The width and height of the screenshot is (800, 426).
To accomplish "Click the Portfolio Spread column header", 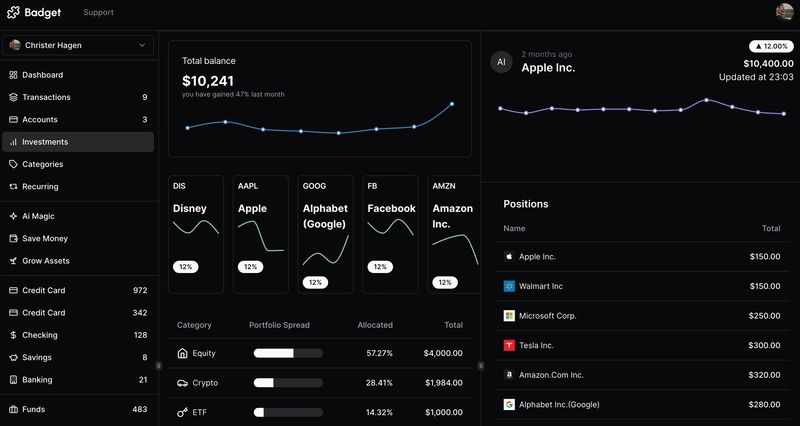I will [279, 325].
